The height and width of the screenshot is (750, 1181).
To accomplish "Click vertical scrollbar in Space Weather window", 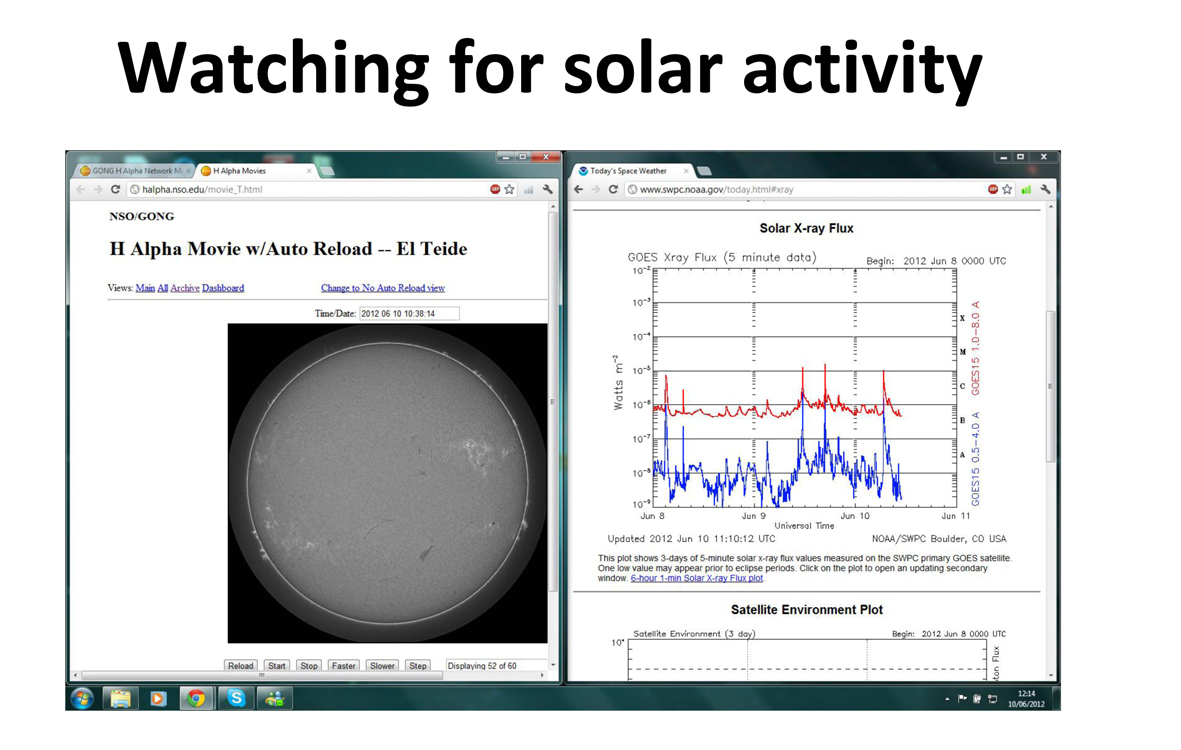I will tap(1051, 386).
